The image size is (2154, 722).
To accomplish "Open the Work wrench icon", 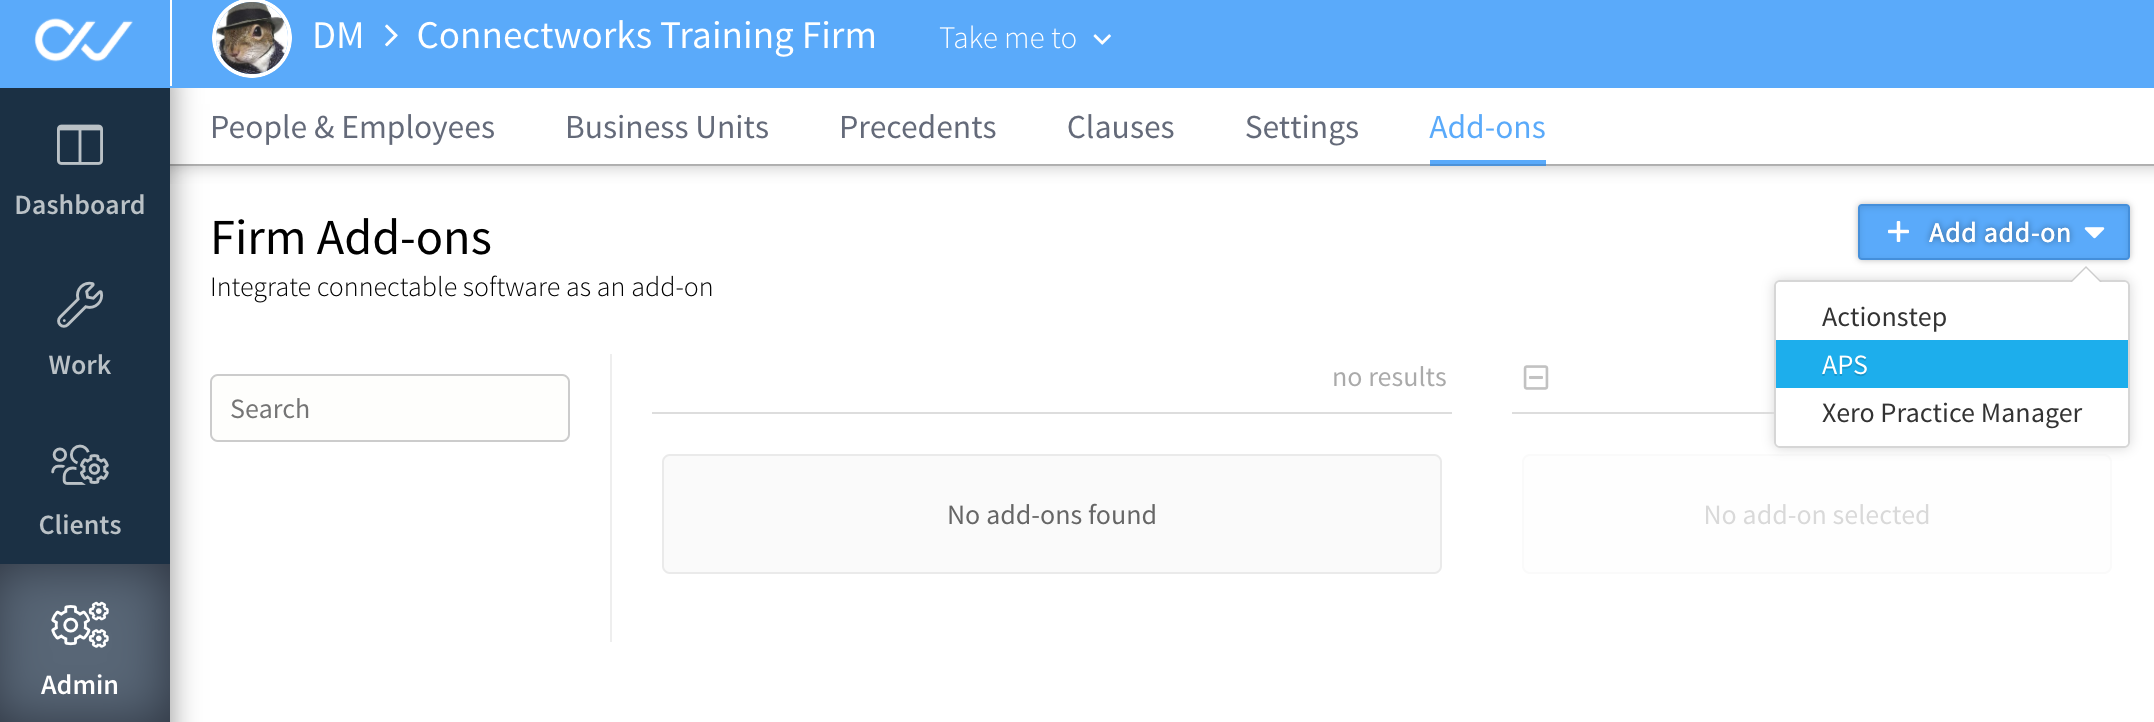I will pyautogui.click(x=80, y=305).
